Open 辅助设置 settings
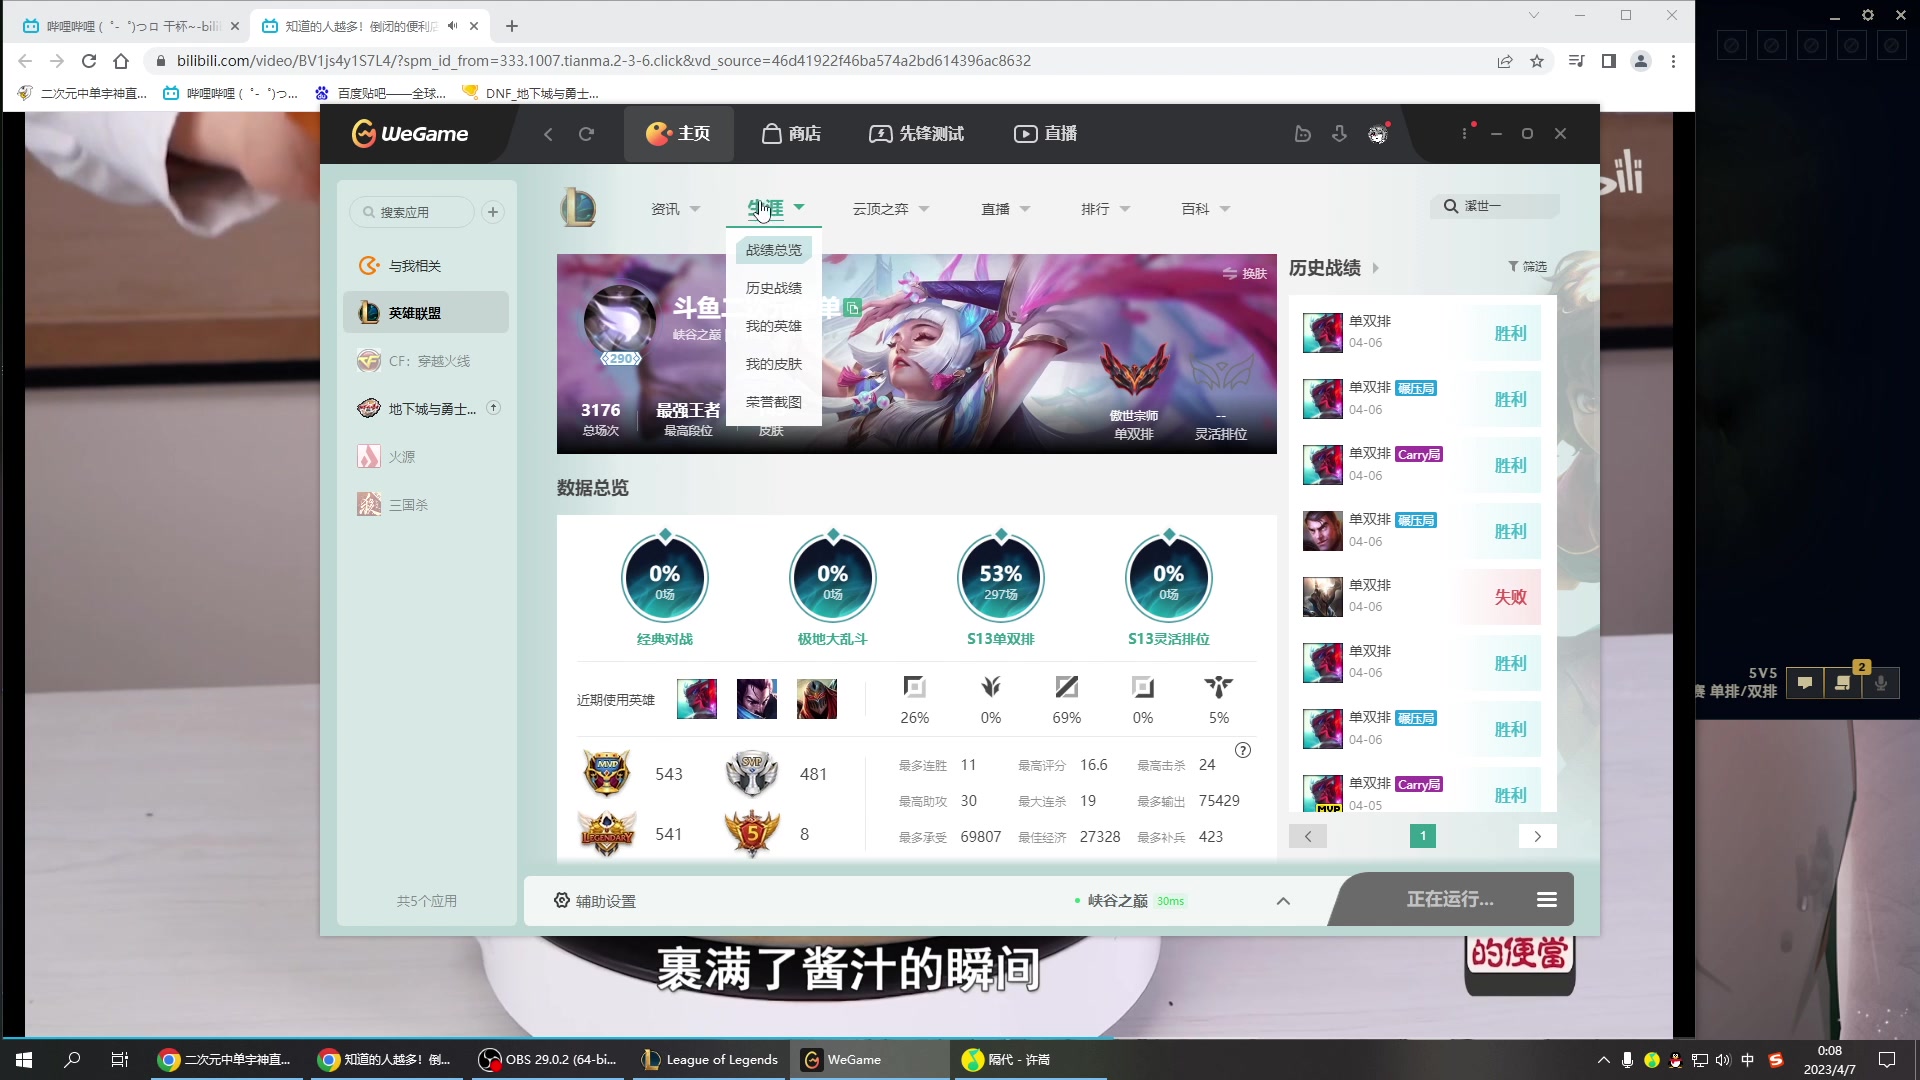The height and width of the screenshot is (1080, 1920). pyautogui.click(x=595, y=901)
